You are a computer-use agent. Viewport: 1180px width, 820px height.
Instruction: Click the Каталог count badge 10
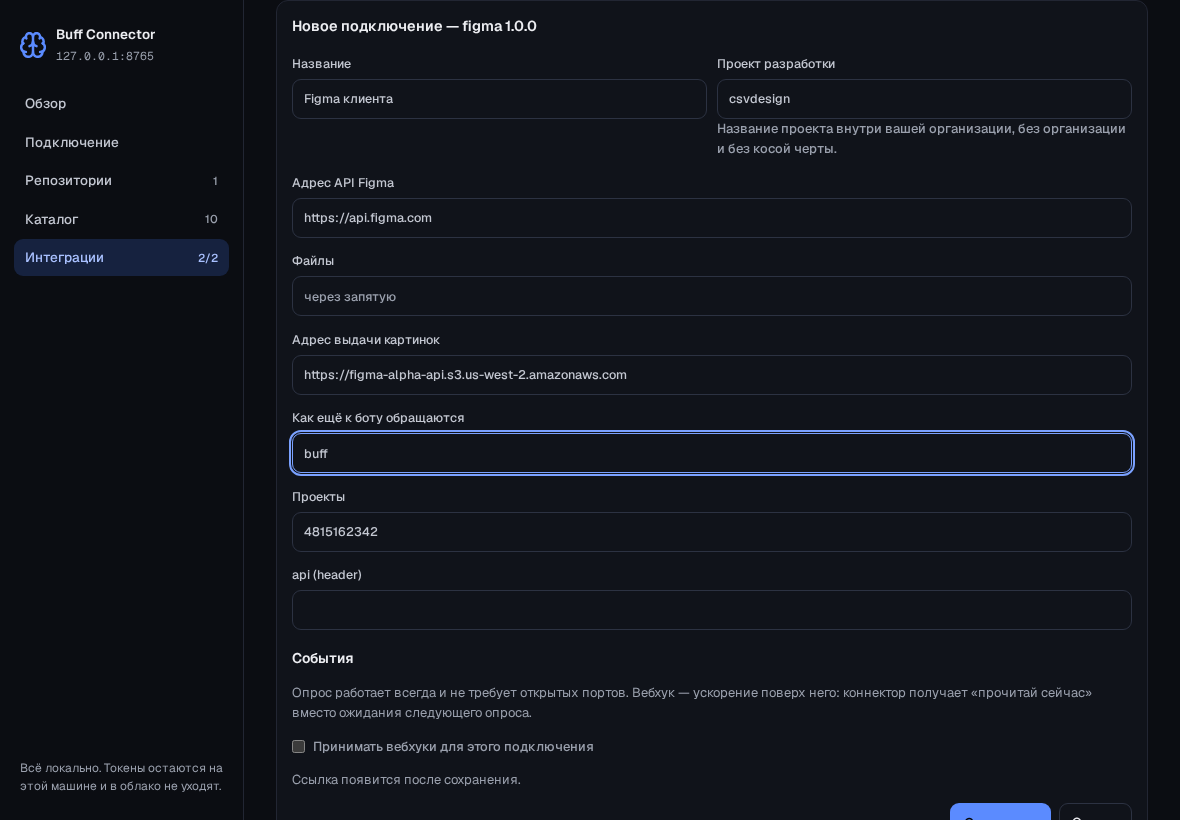[x=211, y=219]
